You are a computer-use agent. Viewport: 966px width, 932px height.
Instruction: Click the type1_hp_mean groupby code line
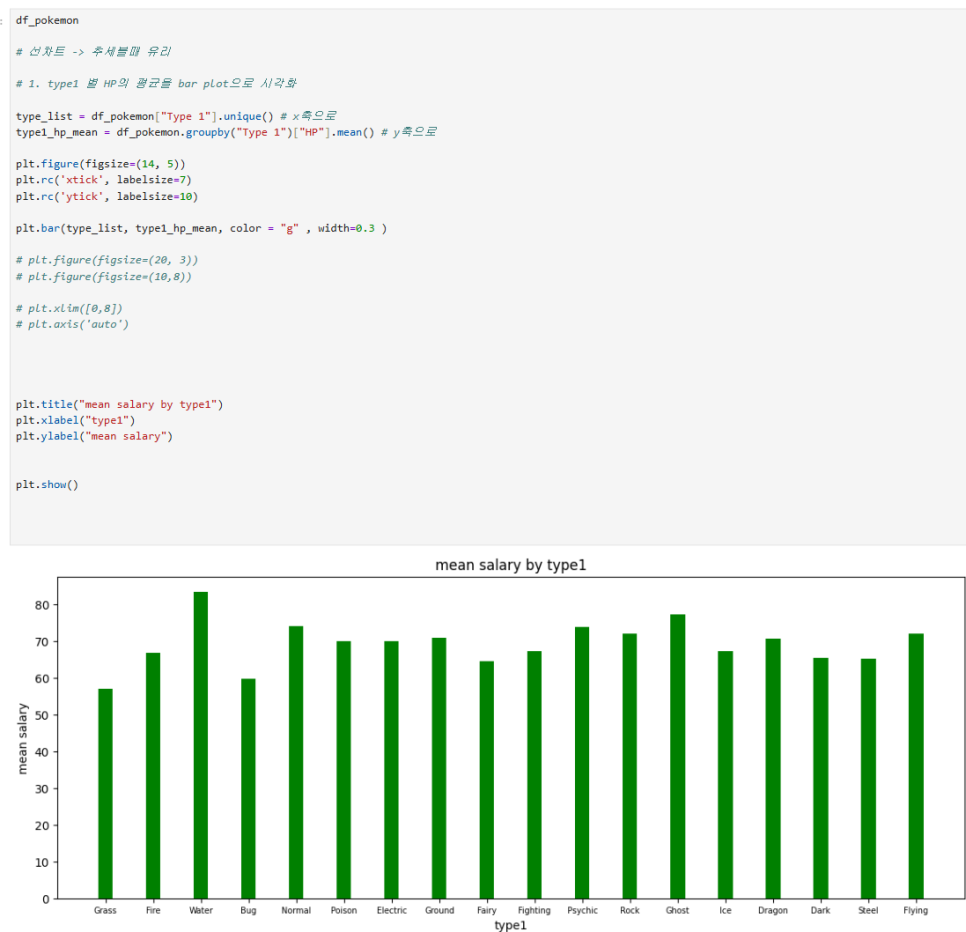226,132
